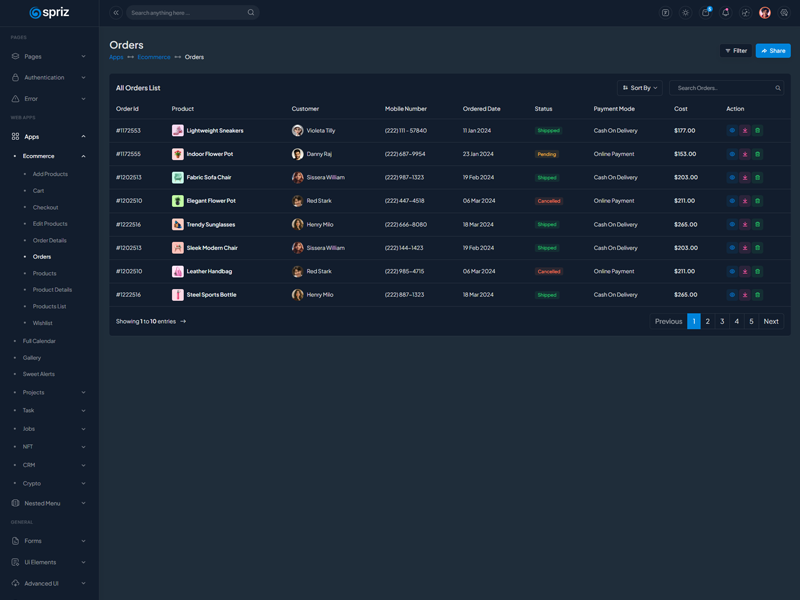This screenshot has height=600, width=800.
Task: Open the shopping cart icon in header
Action: (705, 13)
